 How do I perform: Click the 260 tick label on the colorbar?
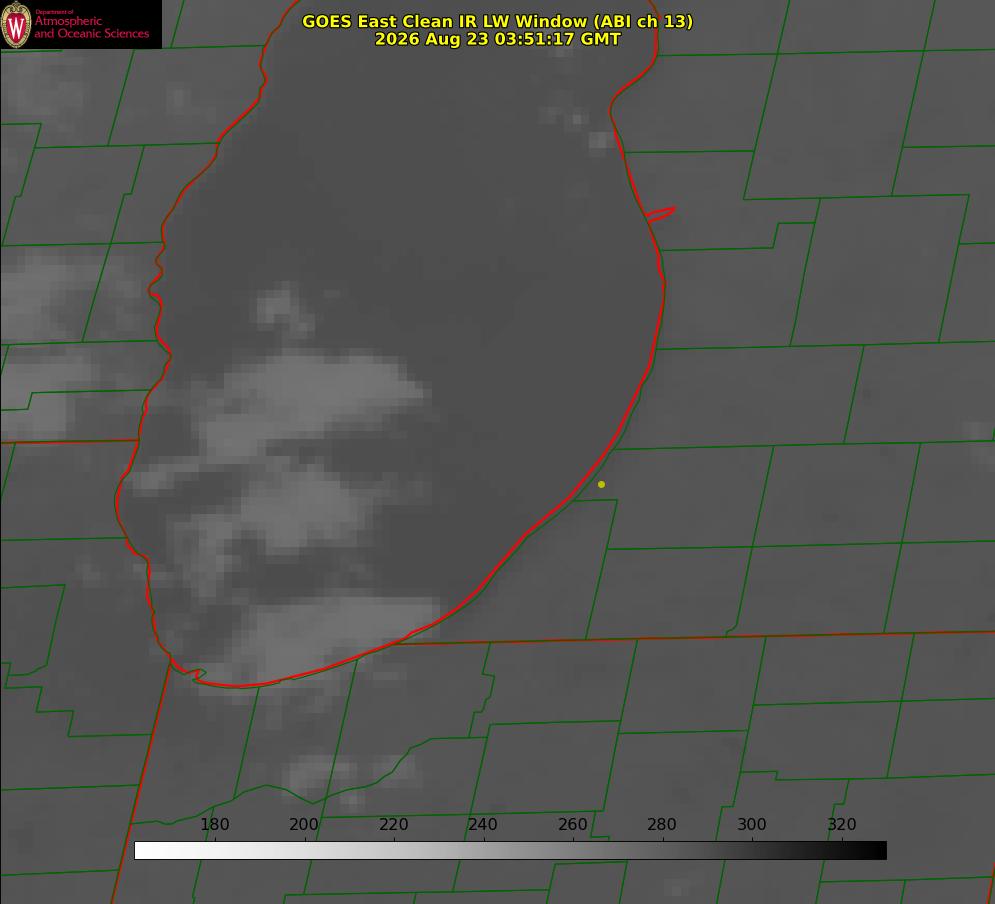coord(572,824)
